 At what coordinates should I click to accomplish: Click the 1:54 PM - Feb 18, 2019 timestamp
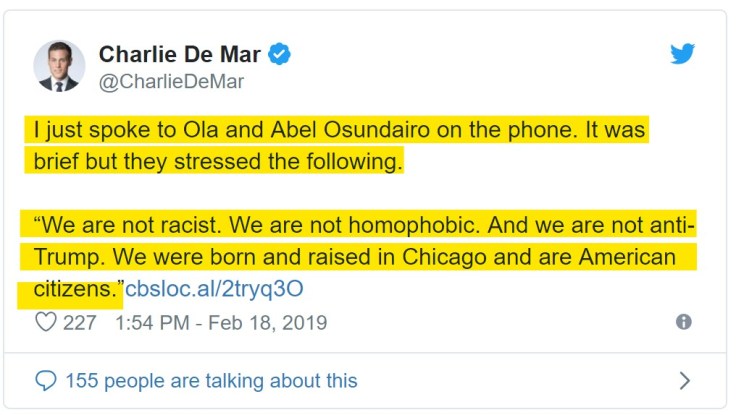pos(221,323)
